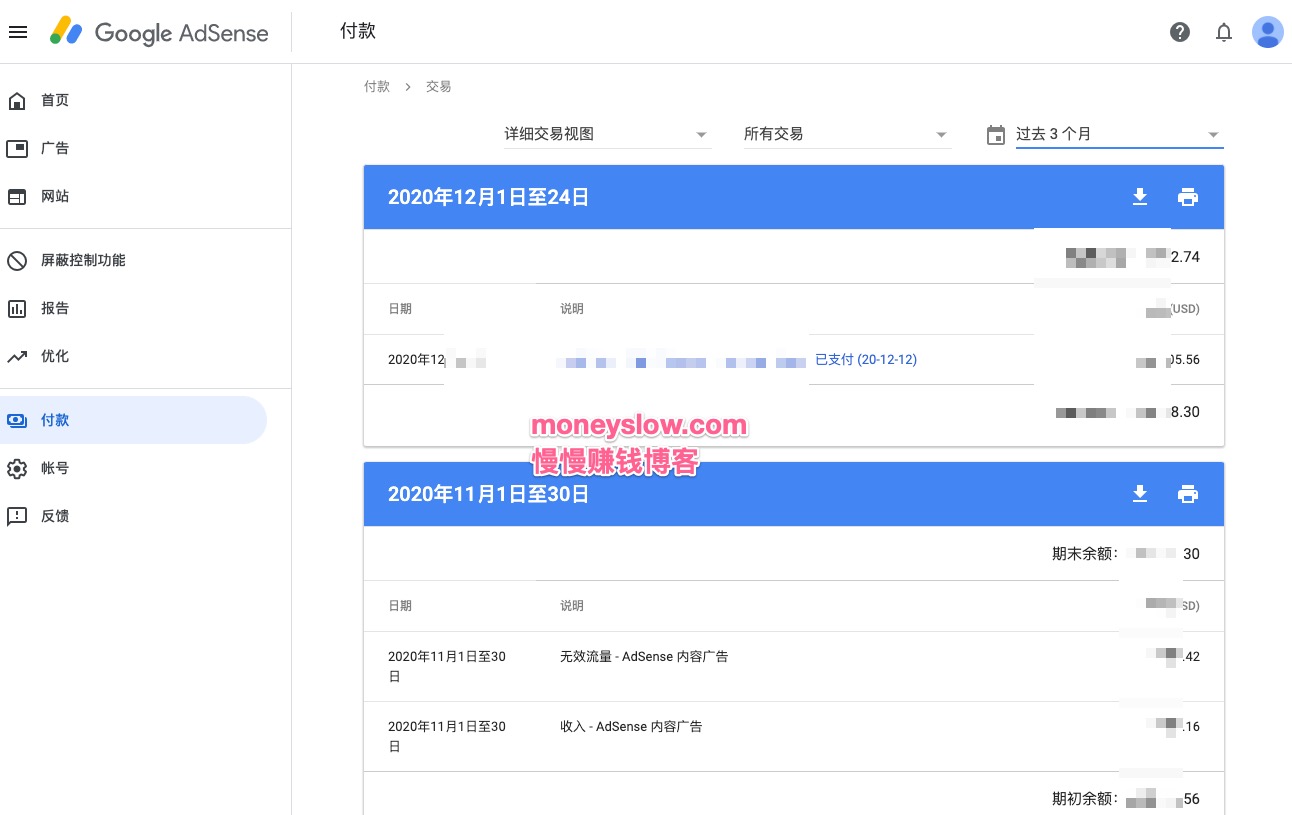Click the calendar icon by 过去 3 个月
The width and height of the screenshot is (1292, 815).
[996, 135]
